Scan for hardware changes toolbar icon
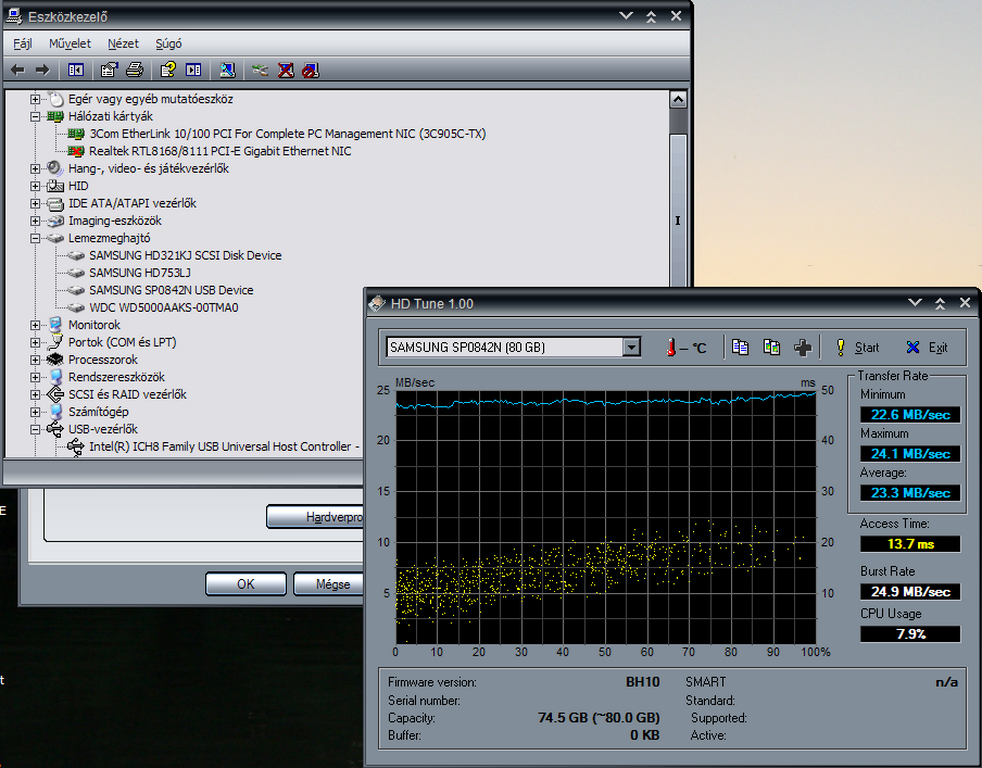 pyautogui.click(x=227, y=70)
